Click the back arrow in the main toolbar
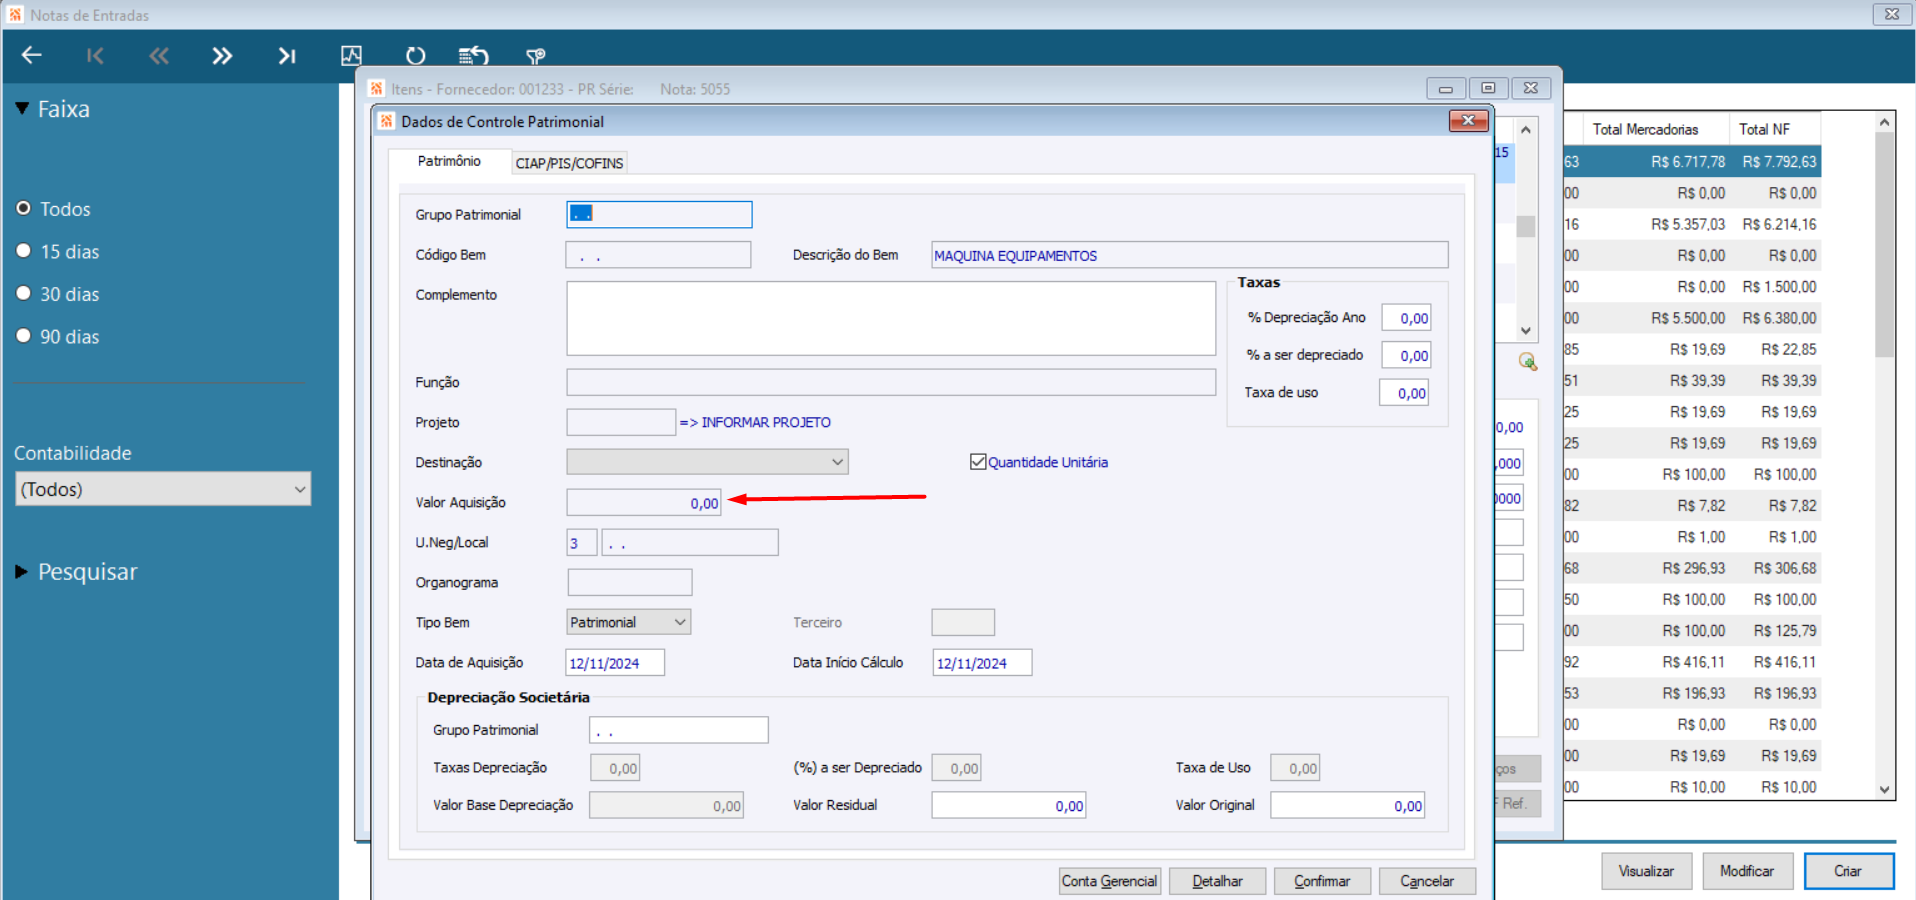Image resolution: width=1916 pixels, height=900 pixels. tap(32, 55)
